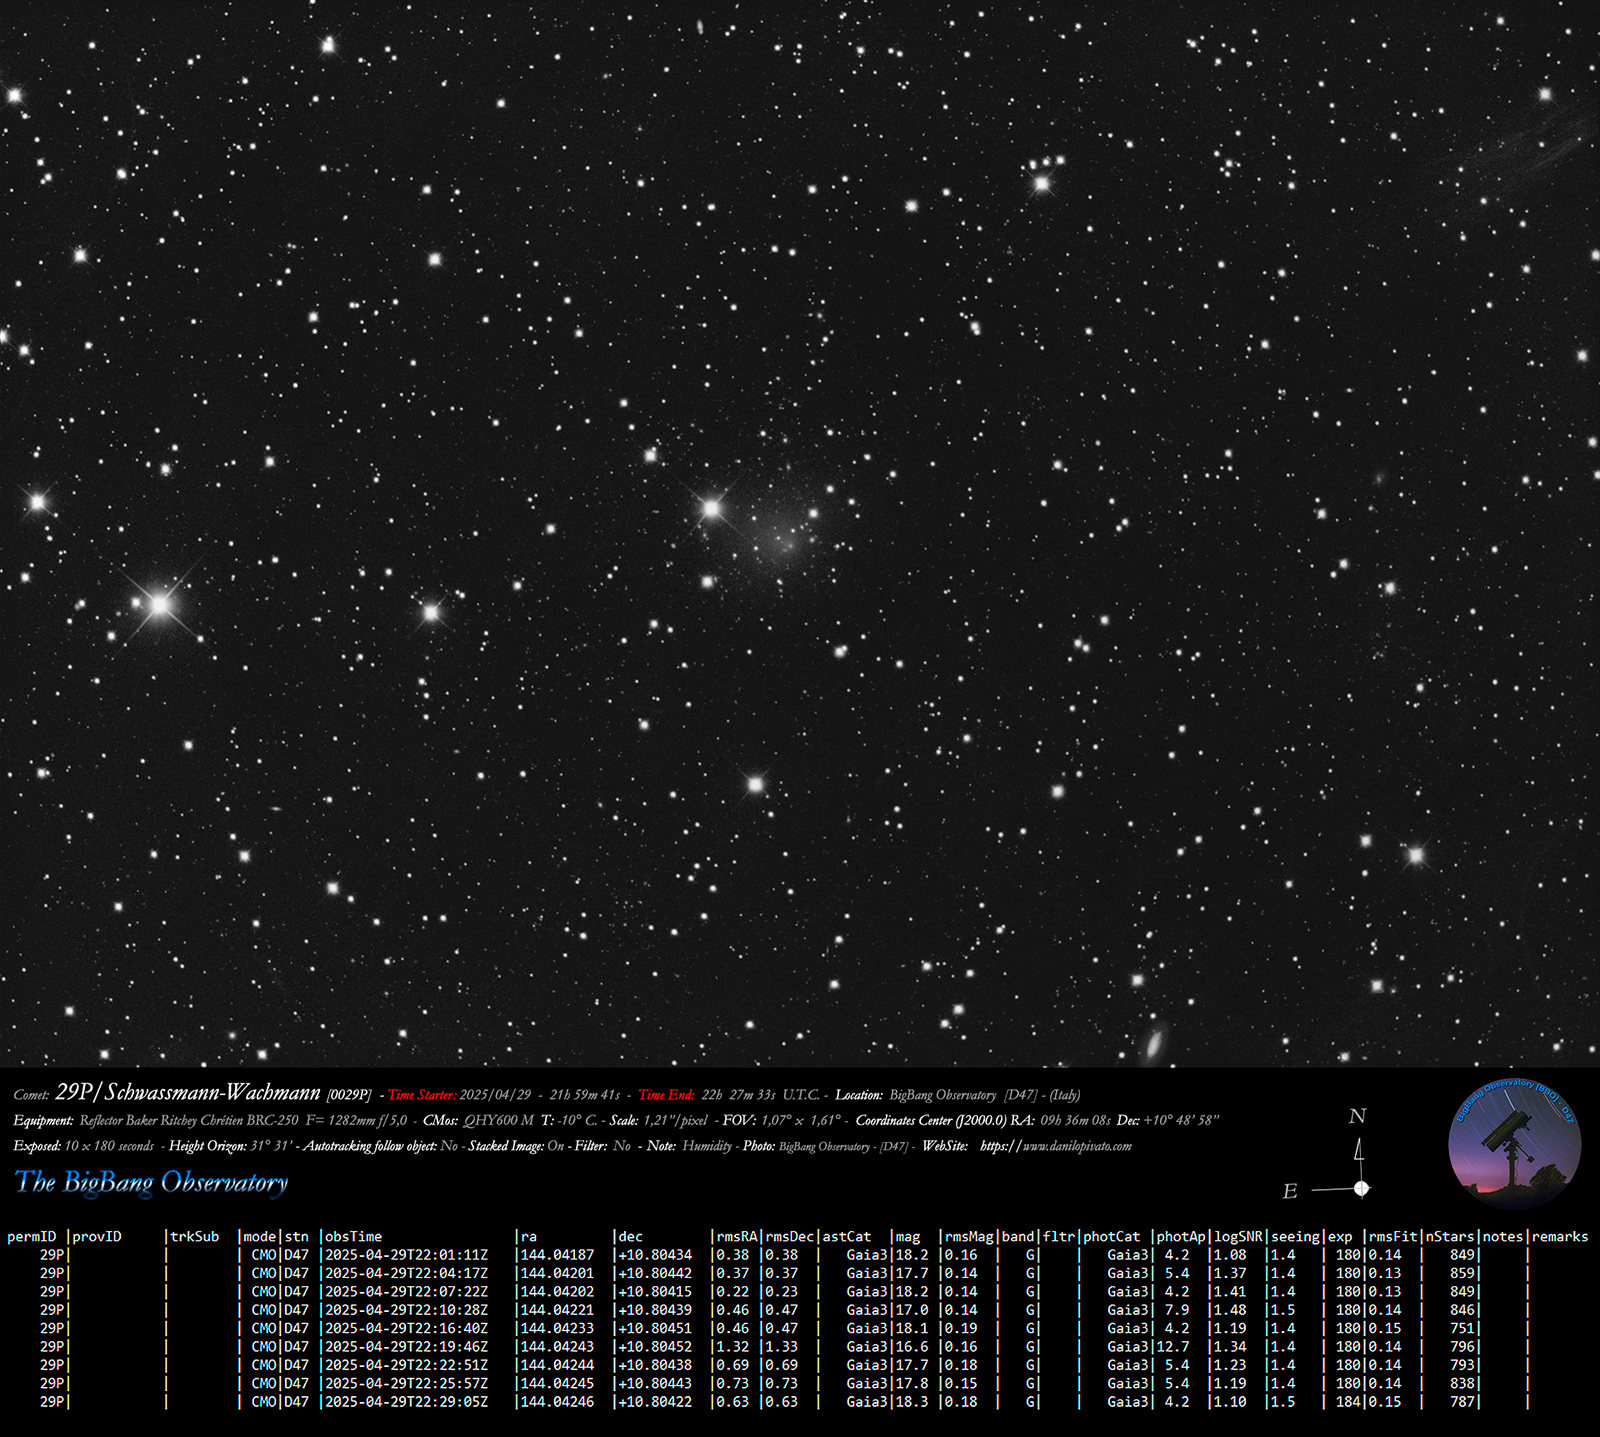Click the brightest star with diffraction spikes at left

coord(160,604)
